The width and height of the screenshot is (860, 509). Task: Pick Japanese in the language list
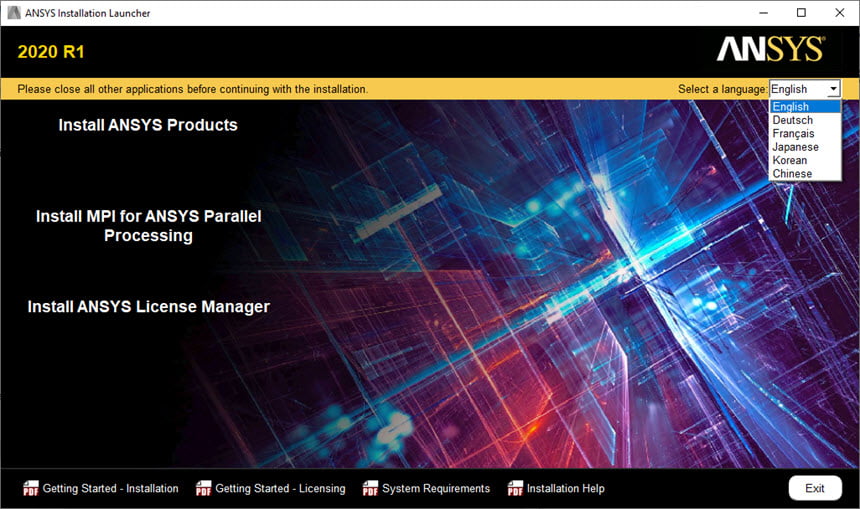[x=805, y=147]
